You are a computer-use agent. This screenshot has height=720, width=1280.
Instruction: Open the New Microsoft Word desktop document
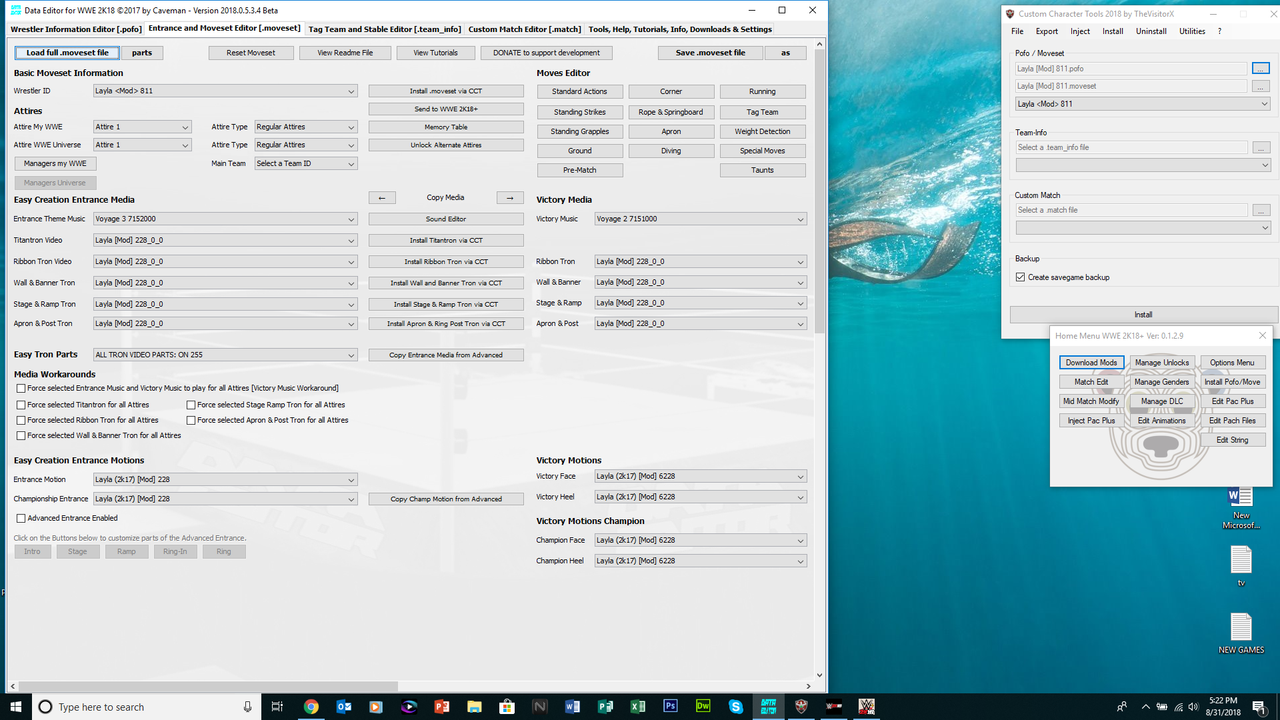(1240, 507)
